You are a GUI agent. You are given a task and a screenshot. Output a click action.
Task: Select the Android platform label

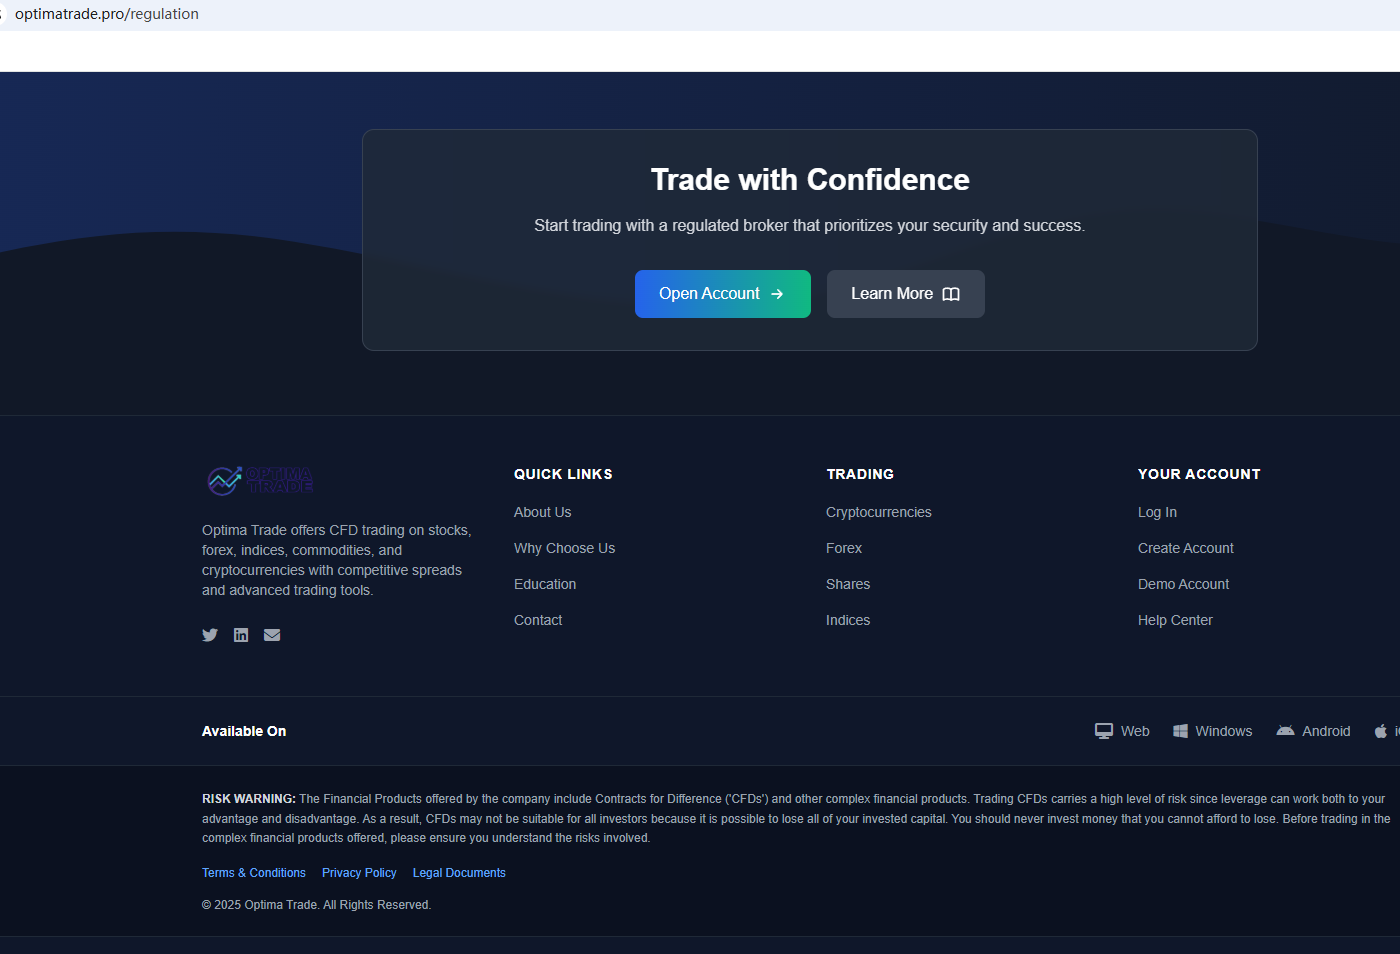pyautogui.click(x=1326, y=731)
